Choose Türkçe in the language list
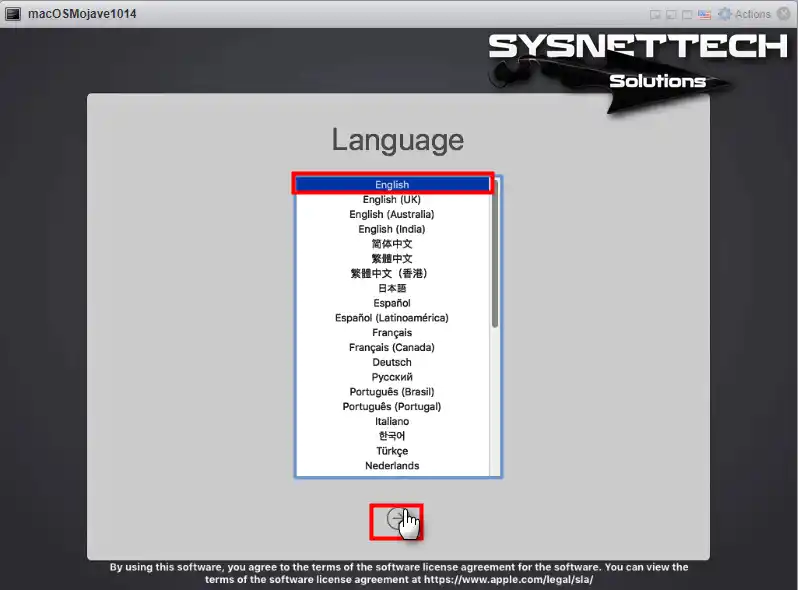The height and width of the screenshot is (590, 798). [x=392, y=451]
